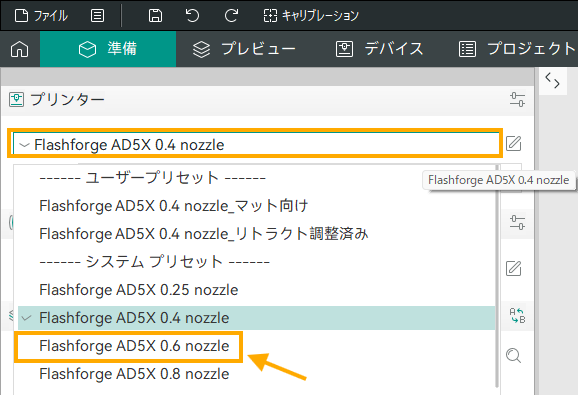
Task: Switch to the デバイス tab
Action: pyautogui.click(x=379, y=49)
